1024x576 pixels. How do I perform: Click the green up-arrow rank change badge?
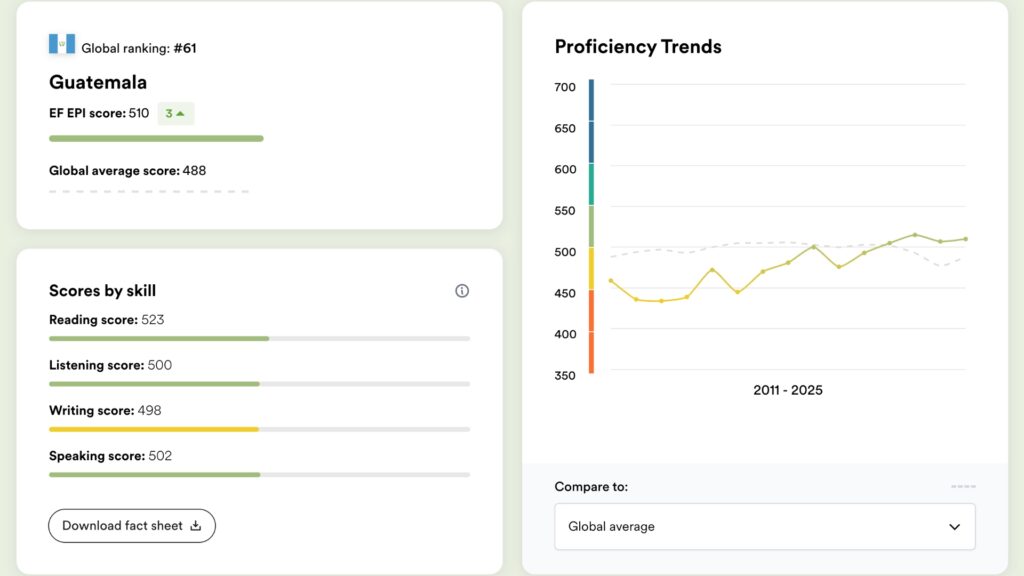(176, 114)
